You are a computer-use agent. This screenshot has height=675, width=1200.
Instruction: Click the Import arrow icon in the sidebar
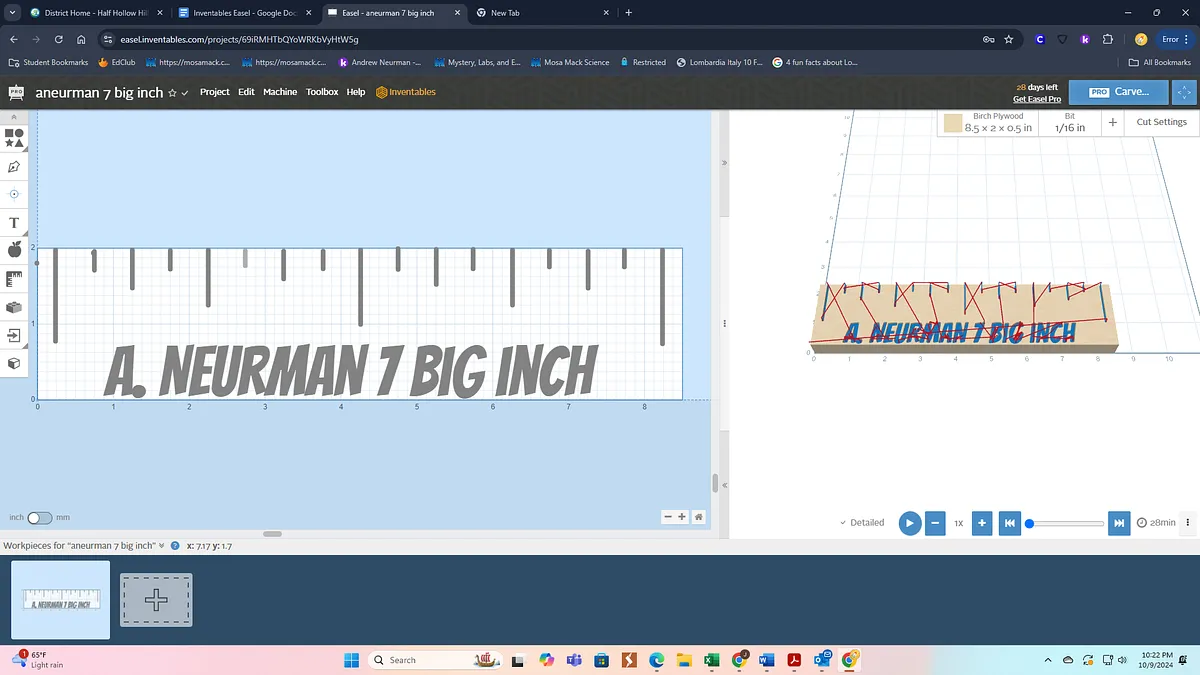tap(14, 336)
